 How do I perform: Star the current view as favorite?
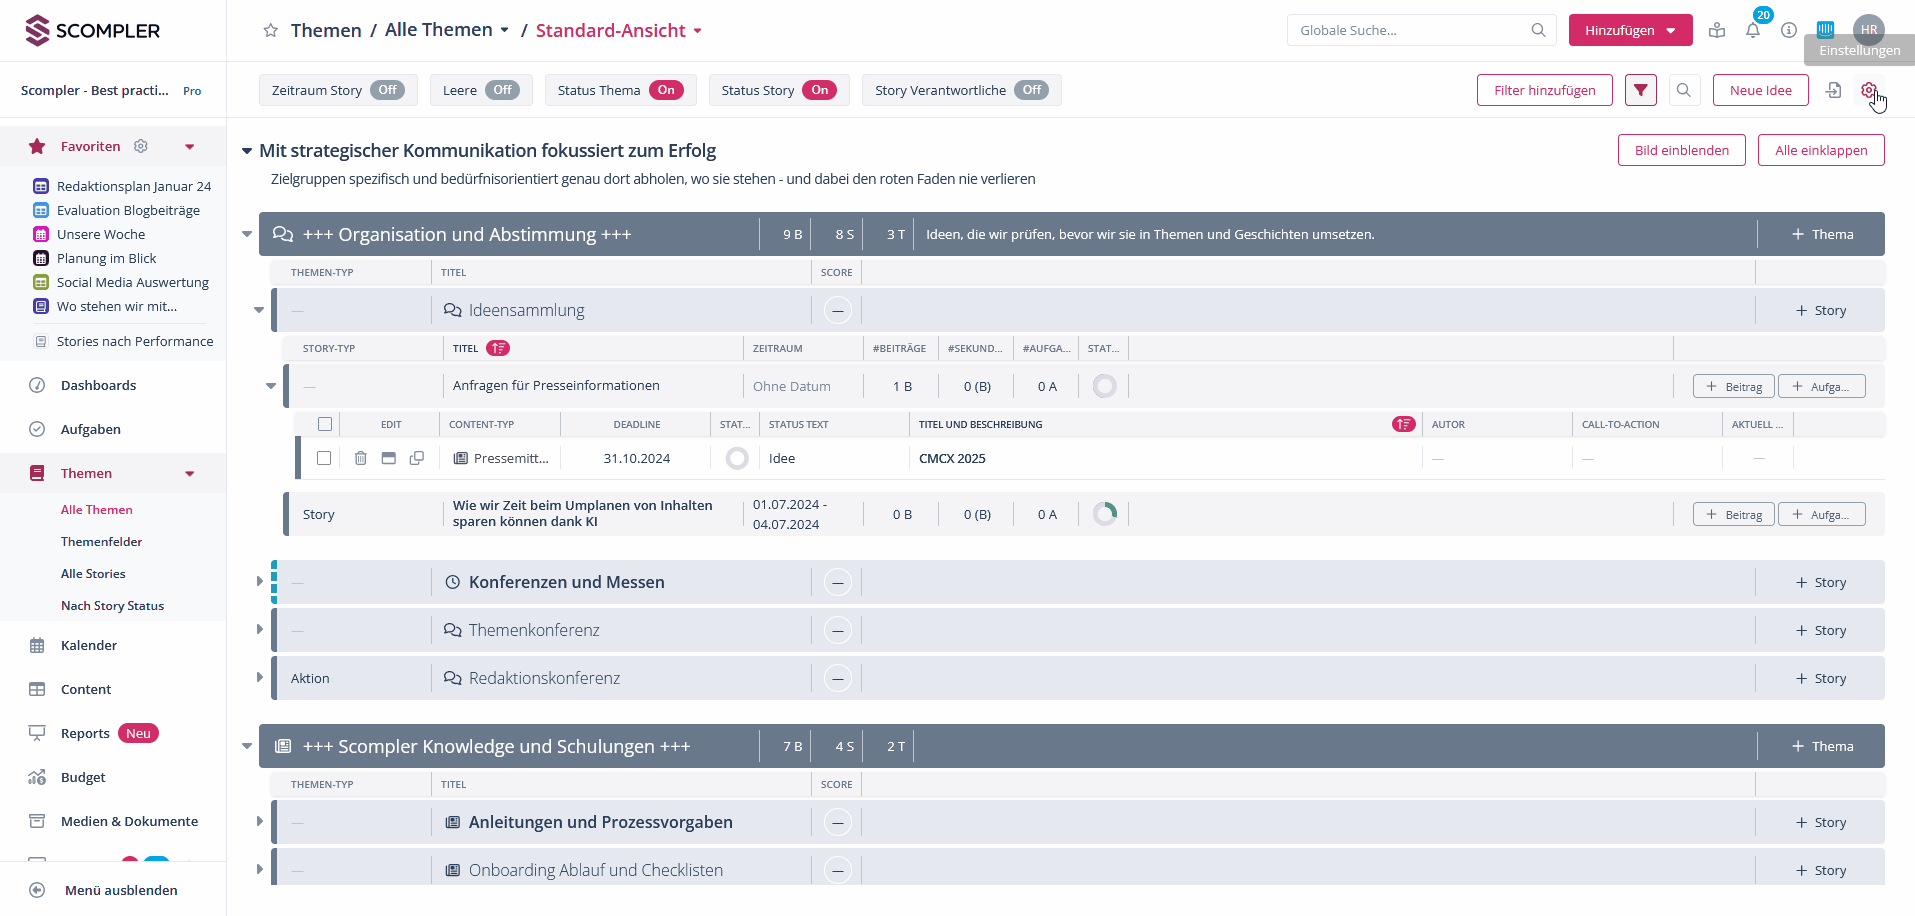tap(270, 31)
